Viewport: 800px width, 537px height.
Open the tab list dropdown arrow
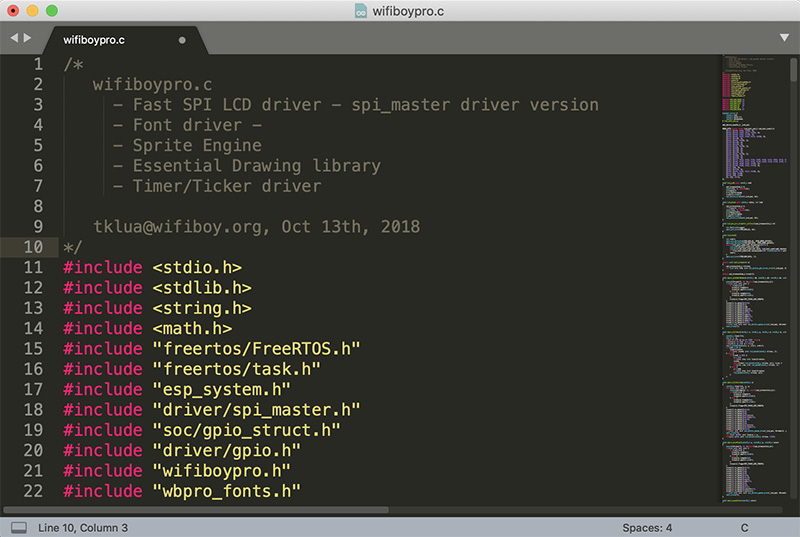[x=784, y=38]
